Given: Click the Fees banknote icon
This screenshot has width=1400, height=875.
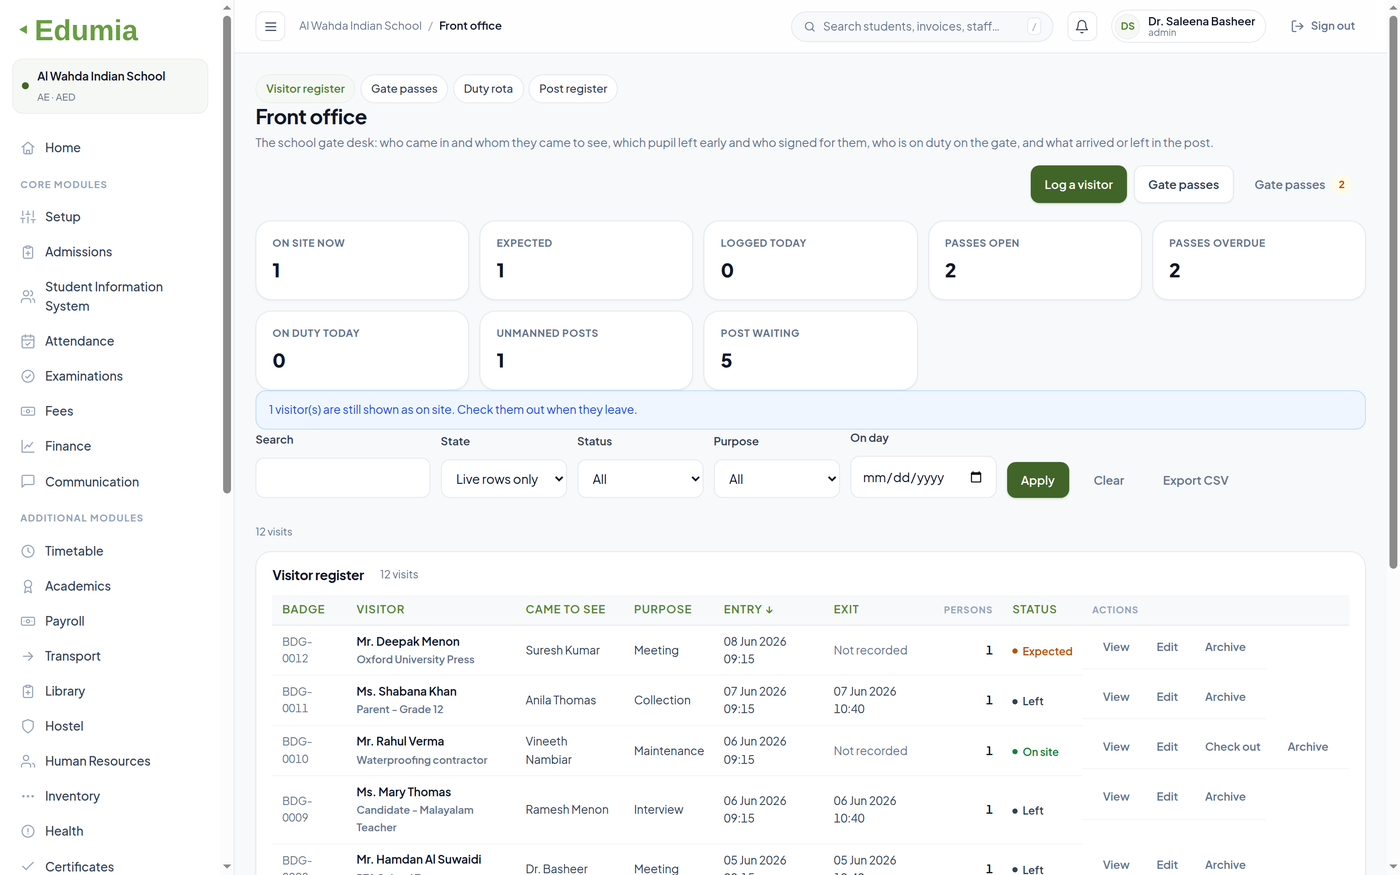Looking at the screenshot, I should click(28, 411).
